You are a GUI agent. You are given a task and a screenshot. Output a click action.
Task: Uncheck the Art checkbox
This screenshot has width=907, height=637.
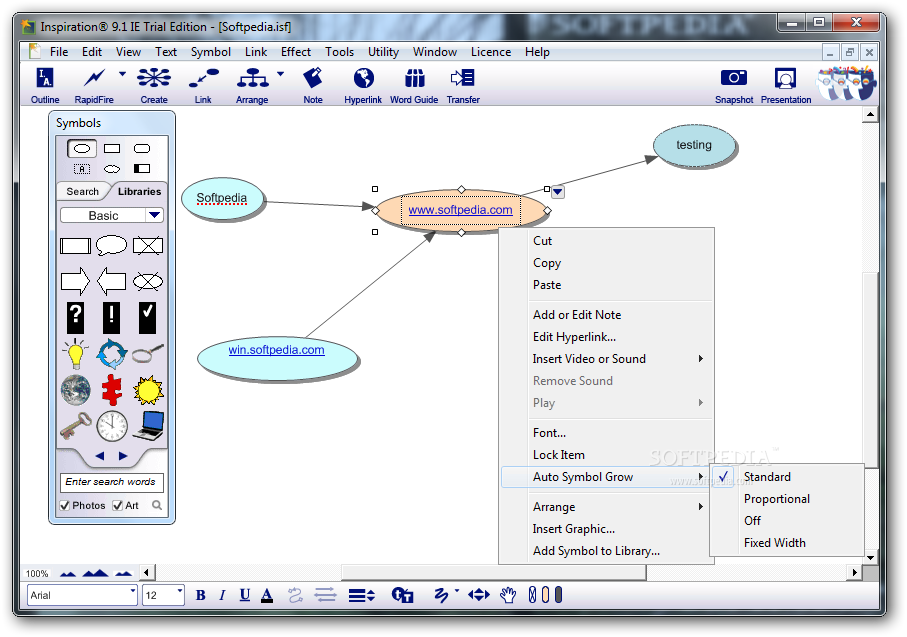[117, 506]
